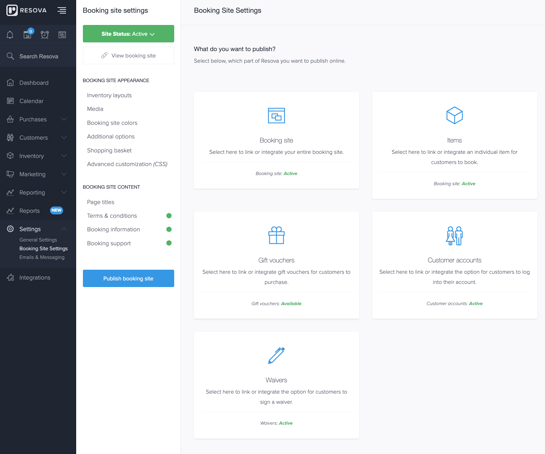This screenshot has height=454, width=545.
Task: Open Booking support link
Action: (x=109, y=243)
